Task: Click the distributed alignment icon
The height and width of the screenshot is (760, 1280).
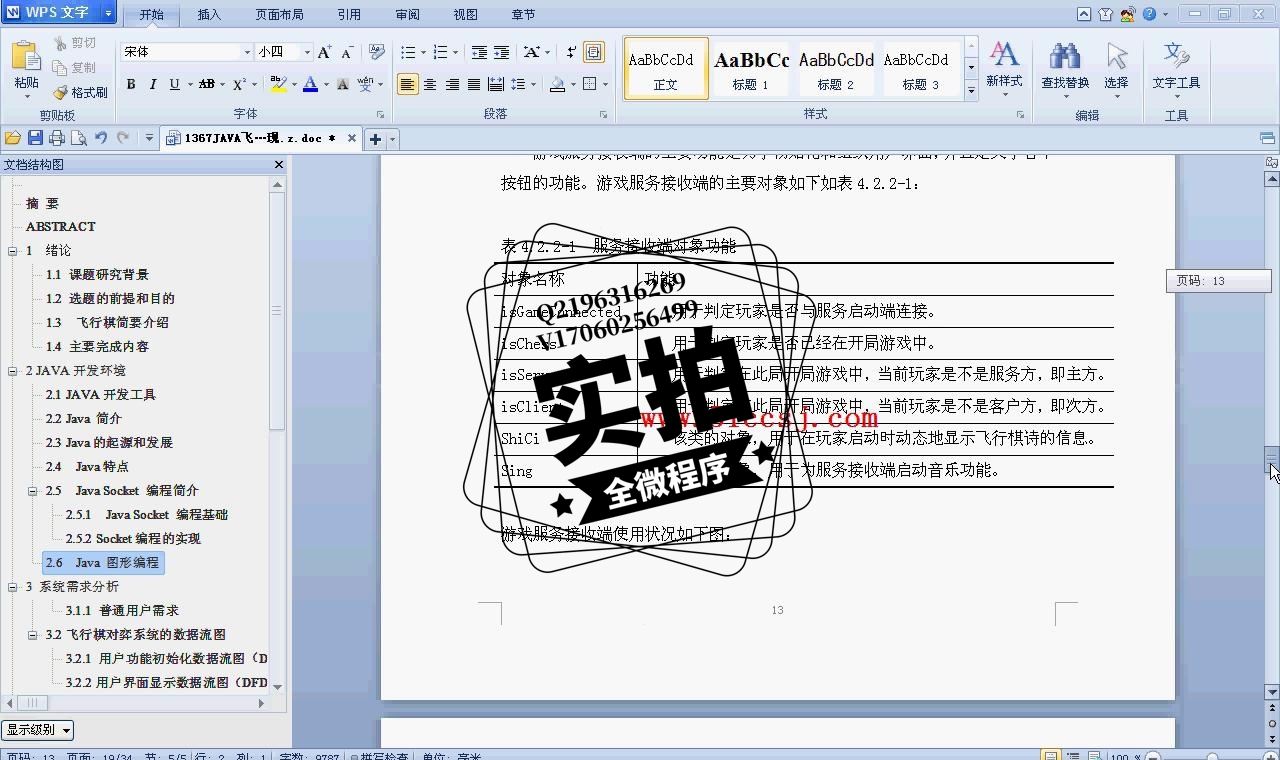Action: tap(496, 85)
